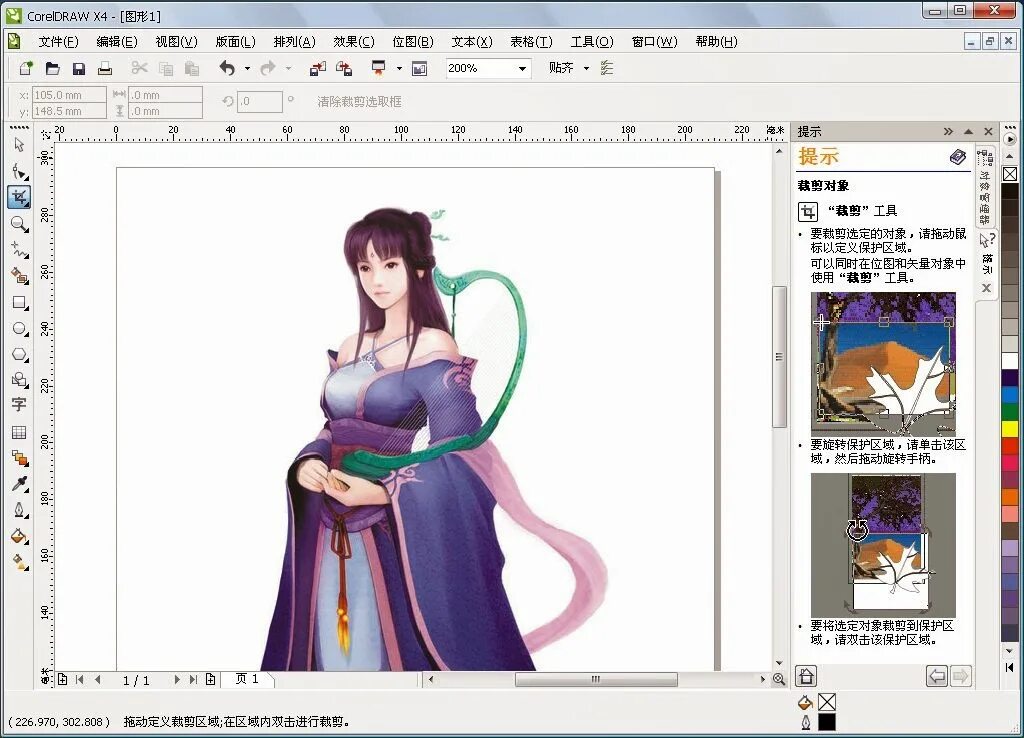Go back in hints with left arrow
Image resolution: width=1024 pixels, height=738 pixels.
coord(936,676)
